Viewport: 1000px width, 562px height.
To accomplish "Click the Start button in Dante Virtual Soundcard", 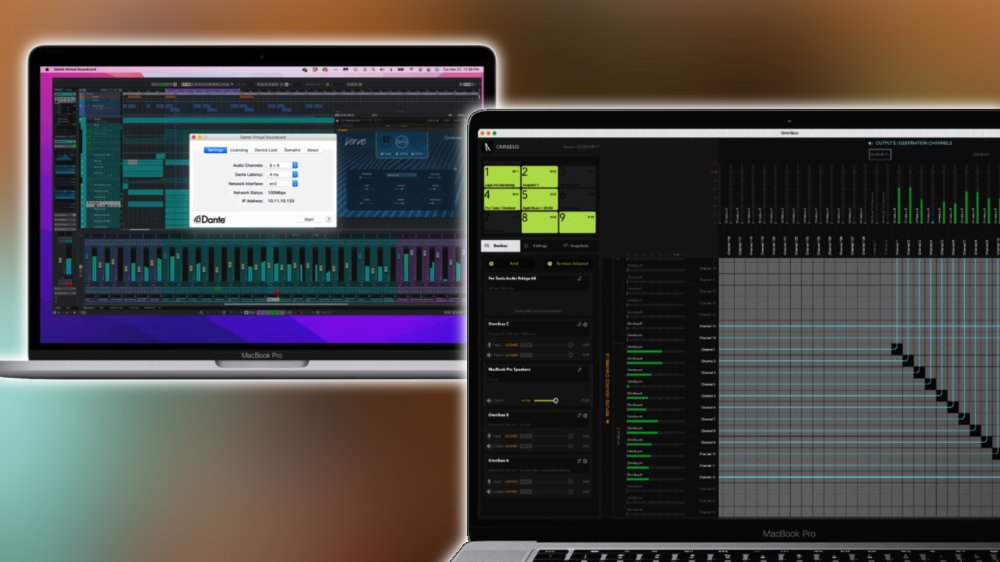I will 309,219.
